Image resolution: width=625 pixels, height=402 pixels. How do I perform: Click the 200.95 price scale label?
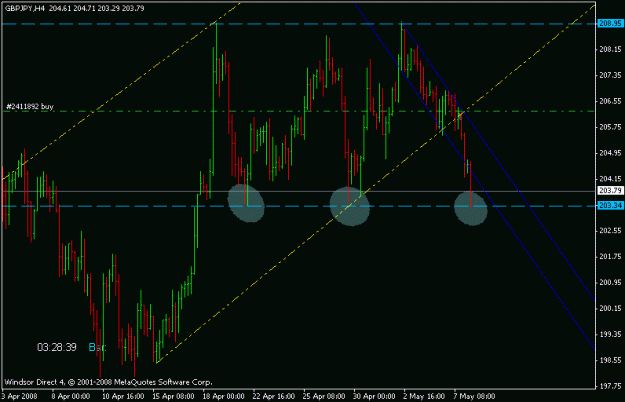coord(610,282)
